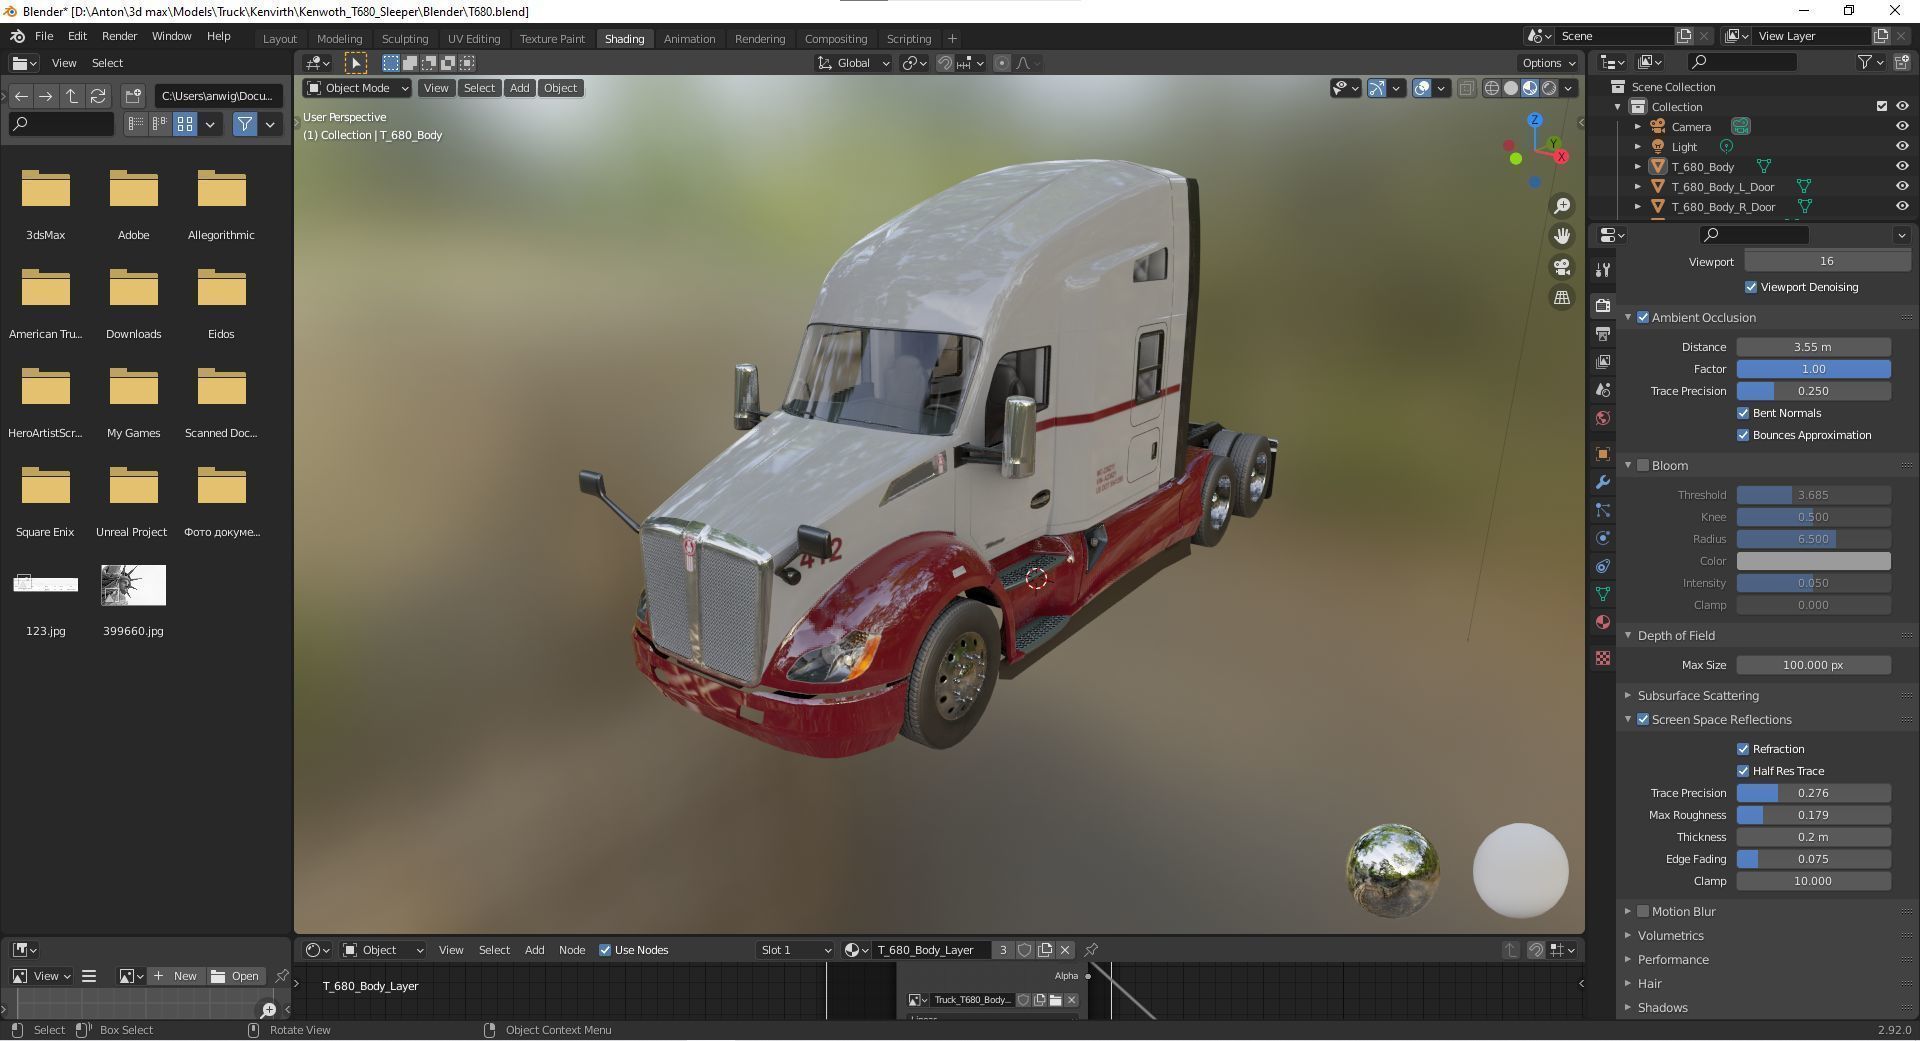Image resolution: width=1920 pixels, height=1041 pixels.
Task: Open the View Layer properties tab
Action: [x=1603, y=361]
